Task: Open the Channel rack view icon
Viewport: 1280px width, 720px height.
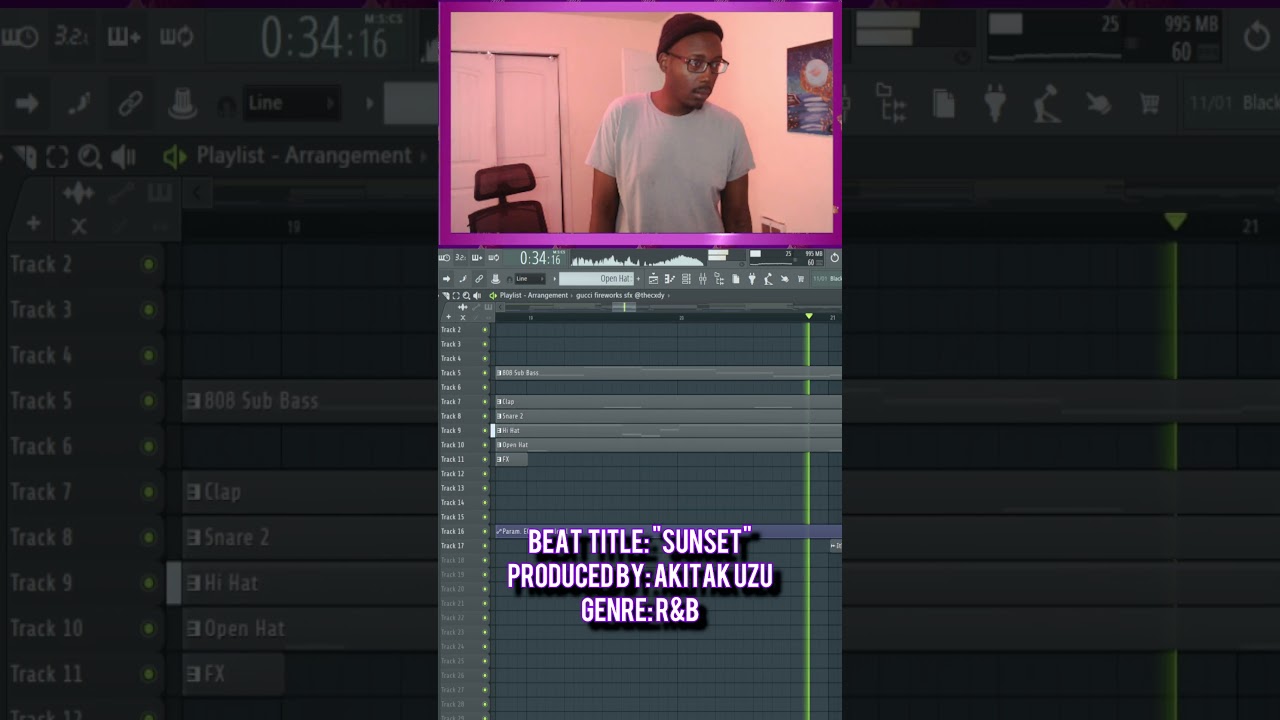Action: [x=686, y=279]
